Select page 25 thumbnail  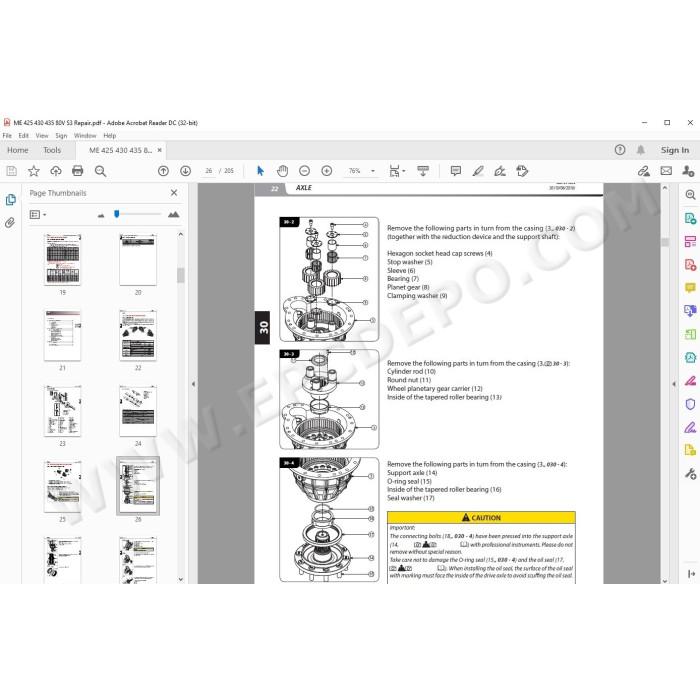(x=62, y=487)
